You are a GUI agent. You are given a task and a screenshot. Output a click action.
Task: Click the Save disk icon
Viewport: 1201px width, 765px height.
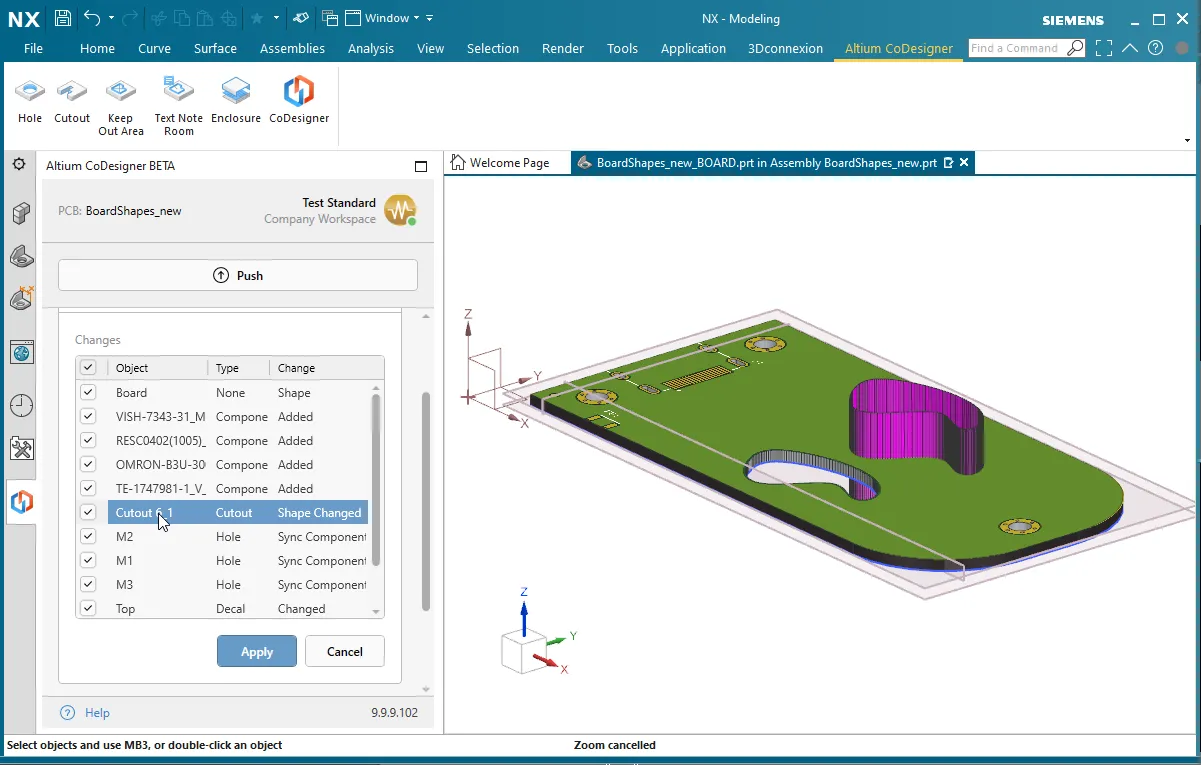tap(62, 18)
